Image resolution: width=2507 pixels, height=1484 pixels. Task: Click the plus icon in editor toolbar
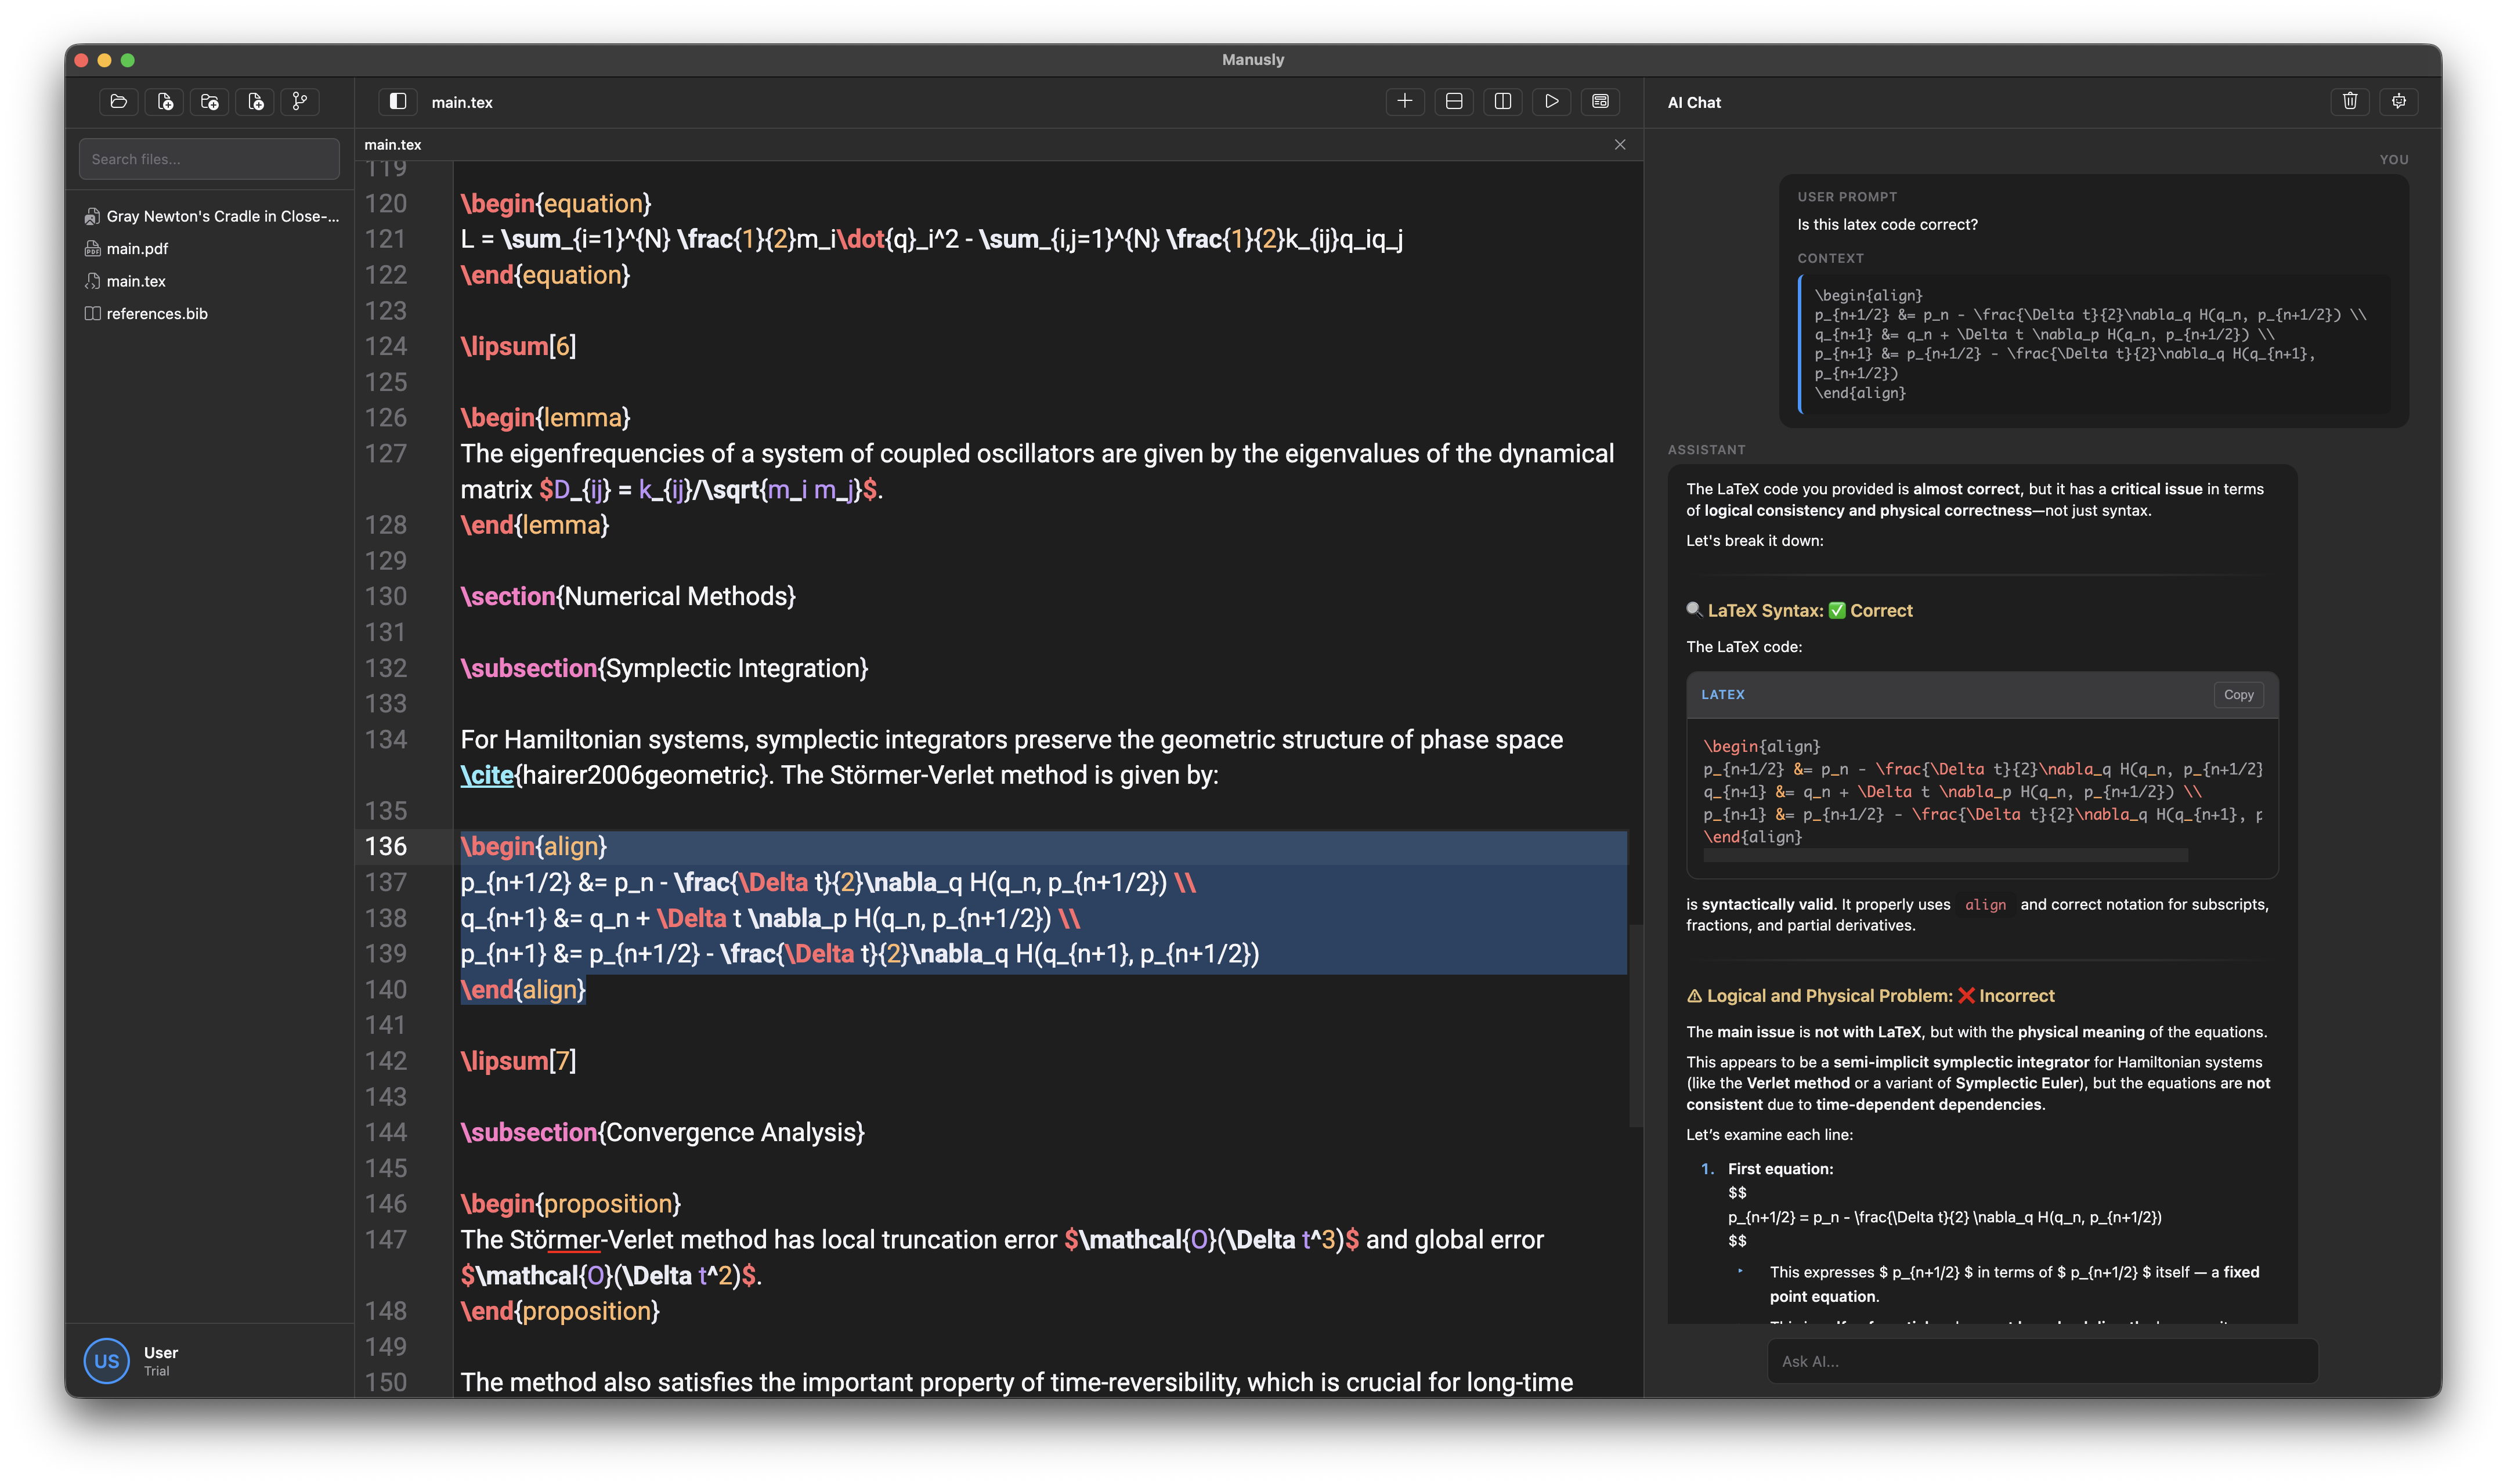[x=1404, y=101]
